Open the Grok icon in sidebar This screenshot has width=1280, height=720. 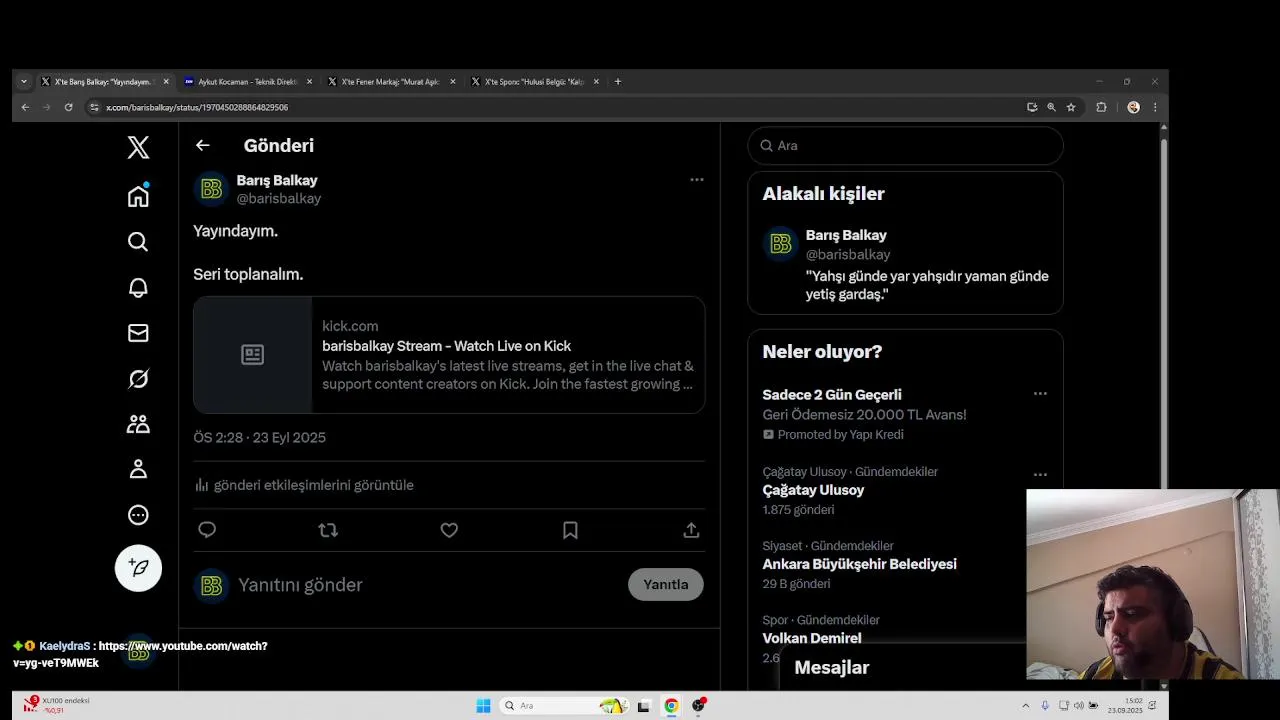[138, 379]
